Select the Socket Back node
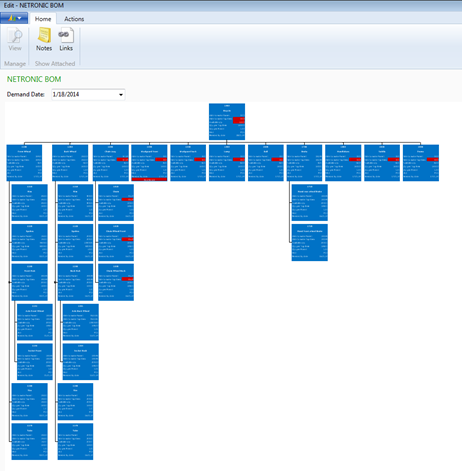Viewport: 463px width, 472px height. [x=81, y=362]
